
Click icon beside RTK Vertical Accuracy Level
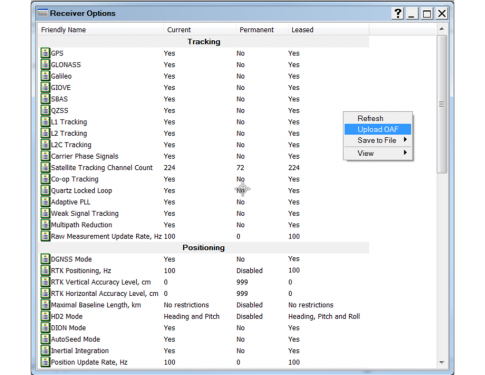(x=45, y=282)
